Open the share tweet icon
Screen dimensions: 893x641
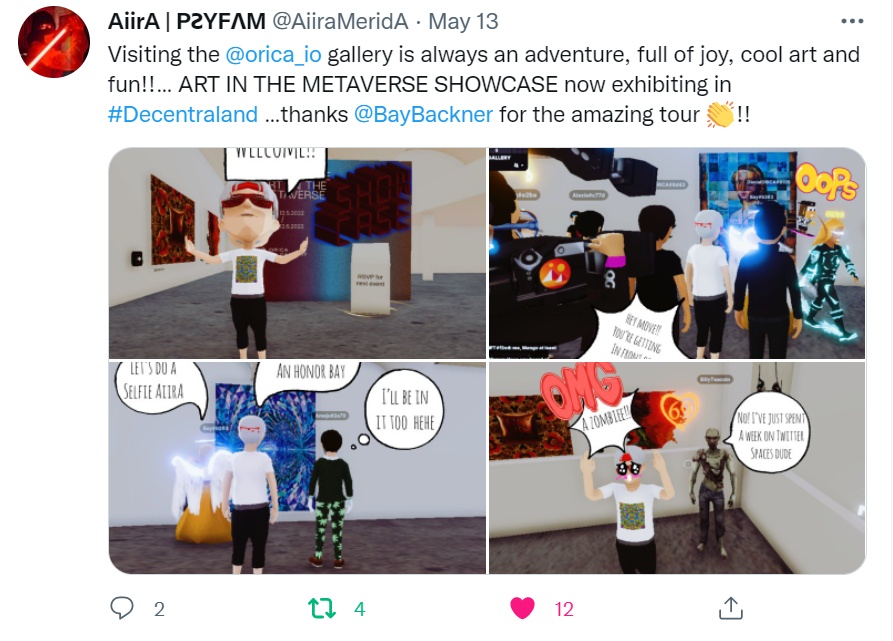(731, 608)
